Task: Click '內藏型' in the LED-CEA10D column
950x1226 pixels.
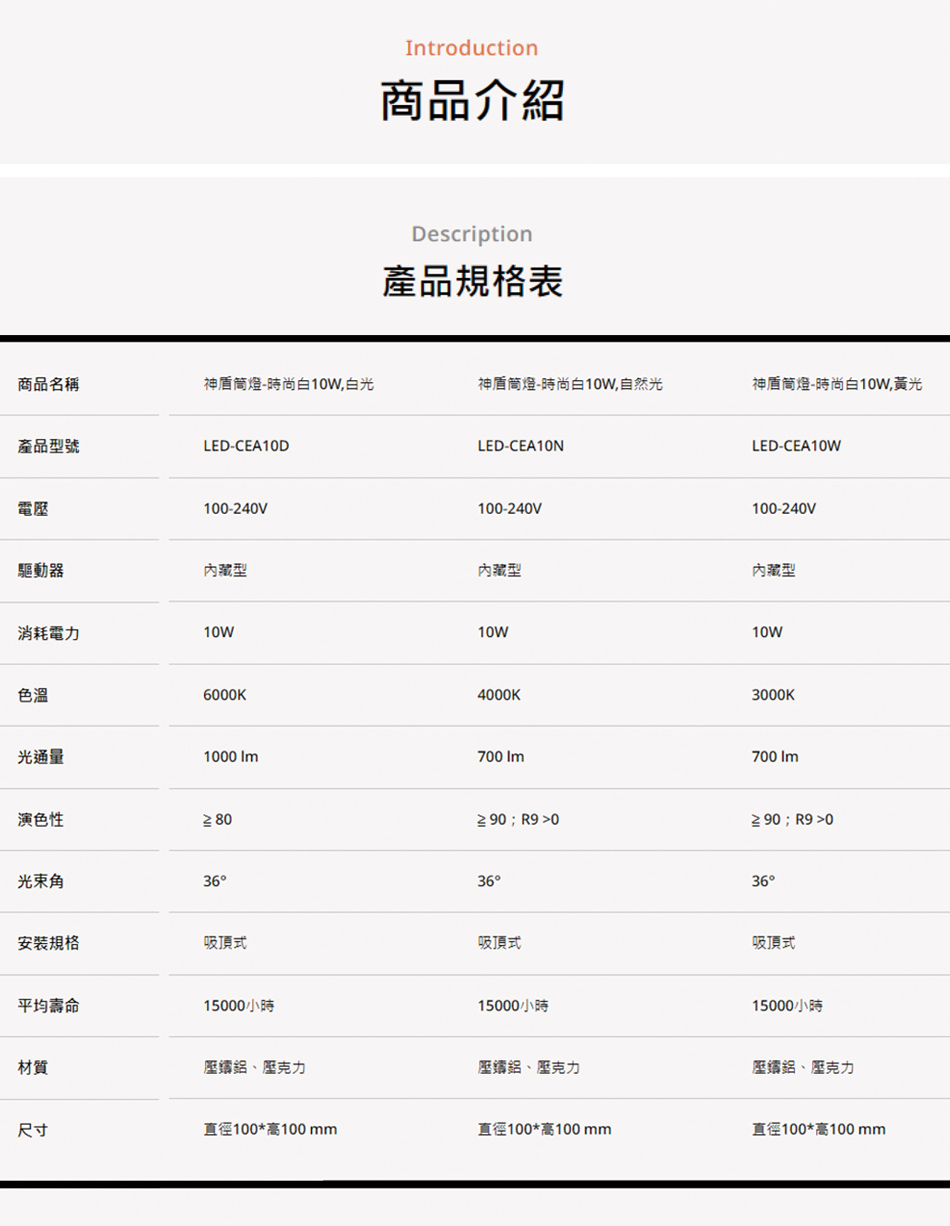Action: (x=225, y=570)
